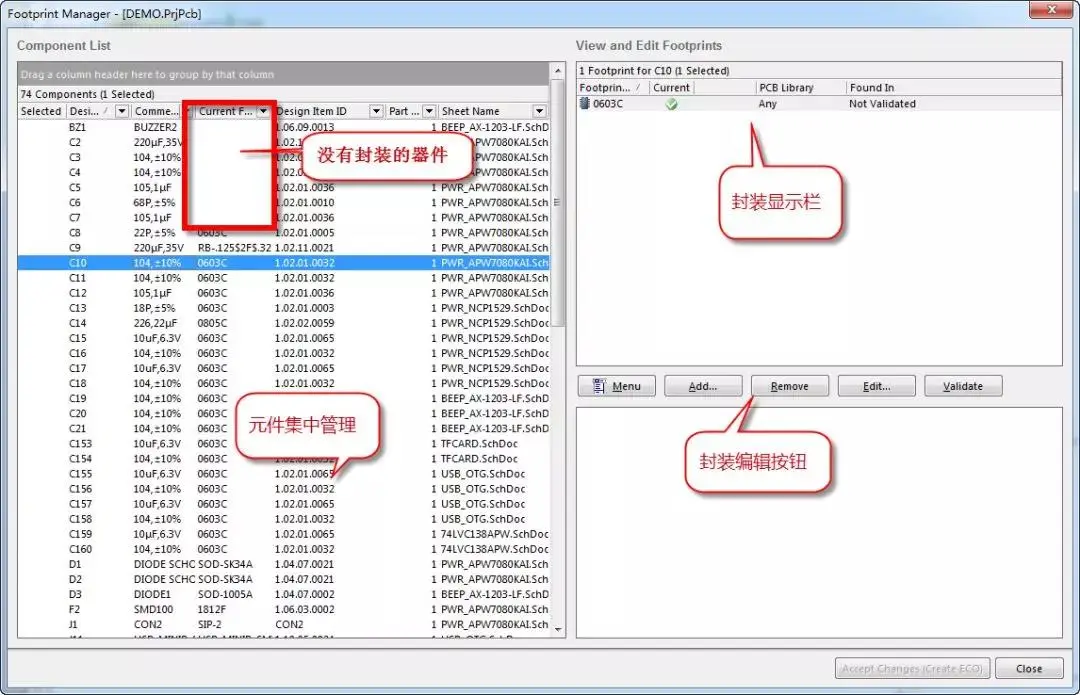Click the component list scroll down arrow
1080x695 pixels.
click(x=558, y=630)
